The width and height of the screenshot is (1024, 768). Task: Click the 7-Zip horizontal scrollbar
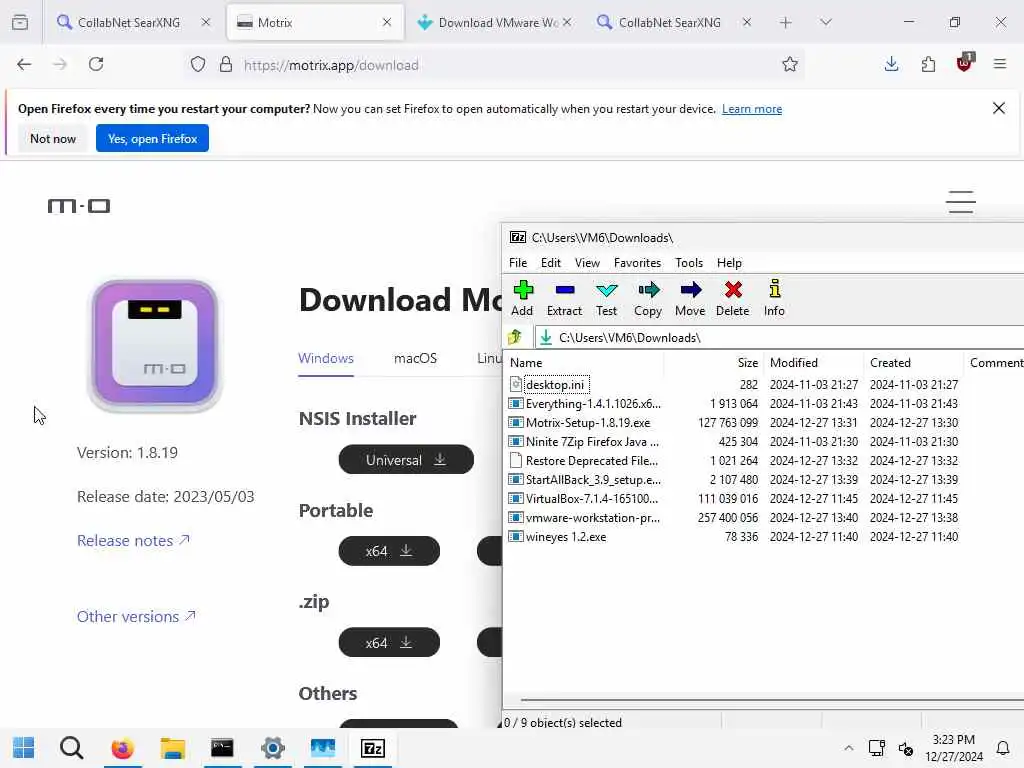pos(771,700)
